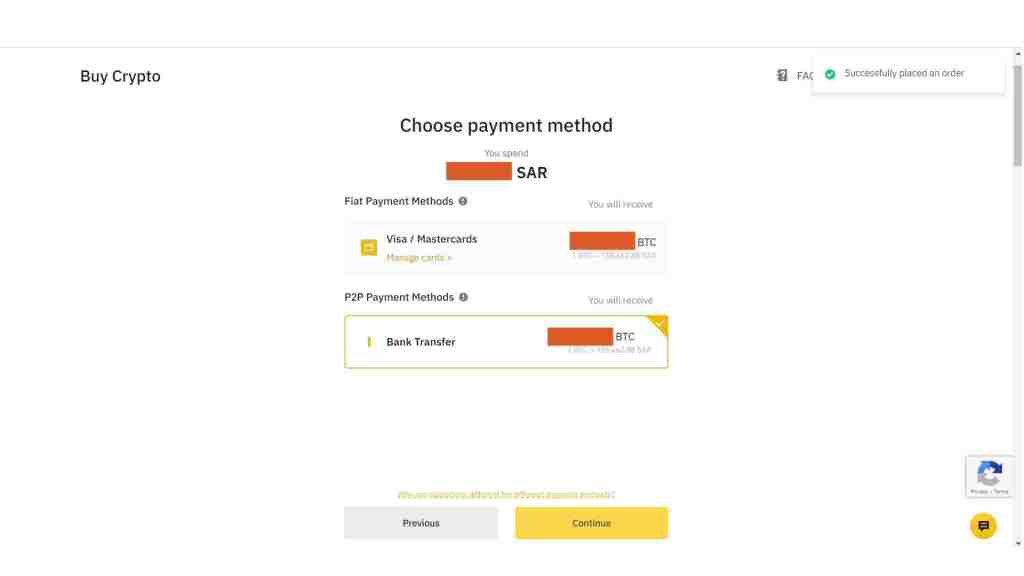Screen dimensions: 1024x576
Task: Click the FAQ menu item
Action: coord(803,75)
